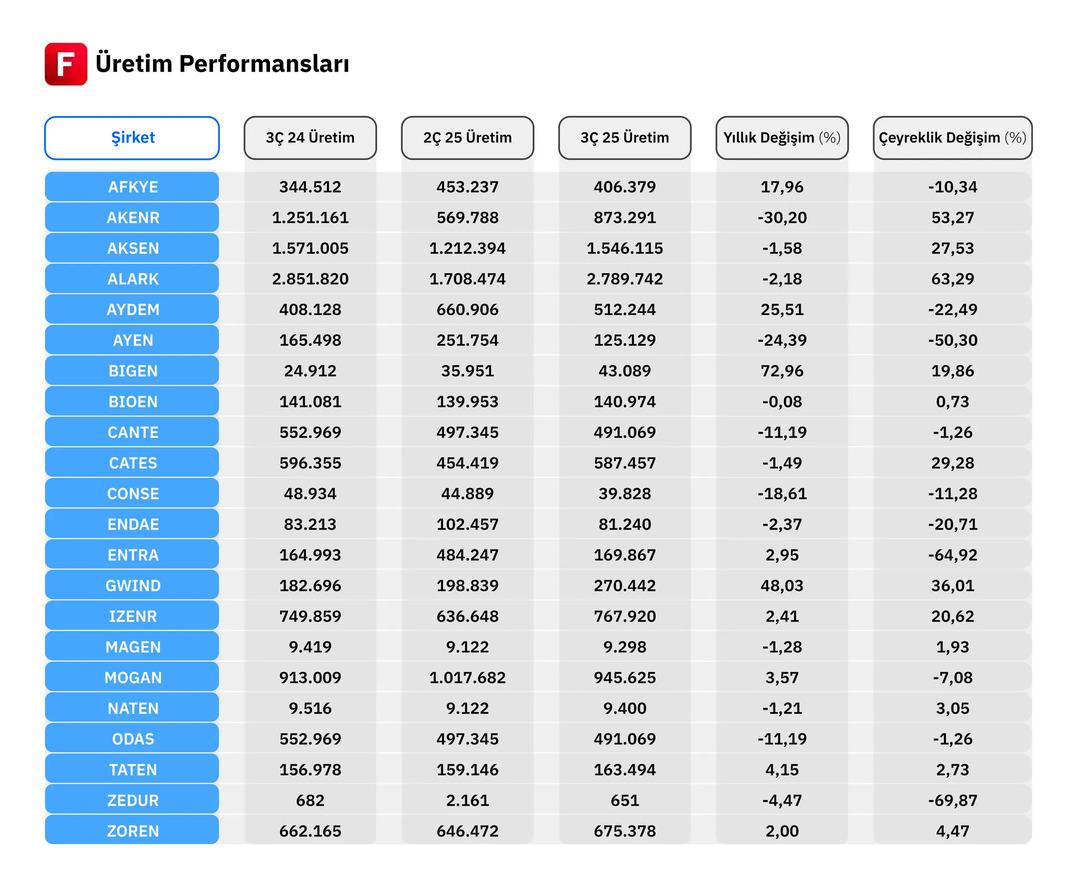1080x880 pixels.
Task: Select the AFKYE company row label
Action: click(x=132, y=187)
